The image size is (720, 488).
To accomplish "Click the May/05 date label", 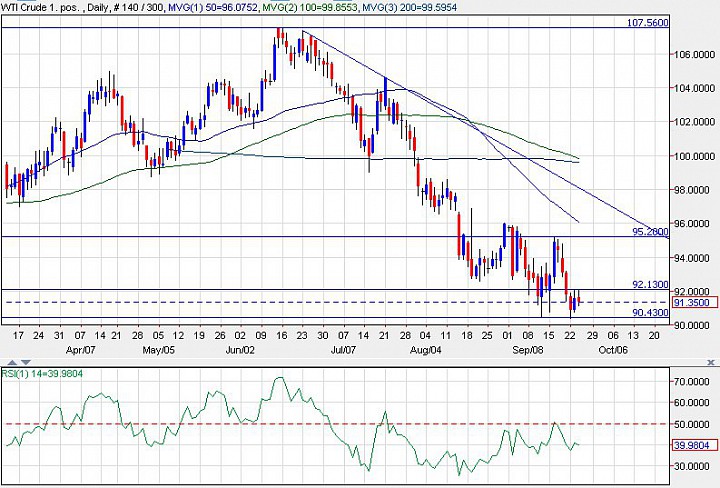I will click(x=159, y=350).
